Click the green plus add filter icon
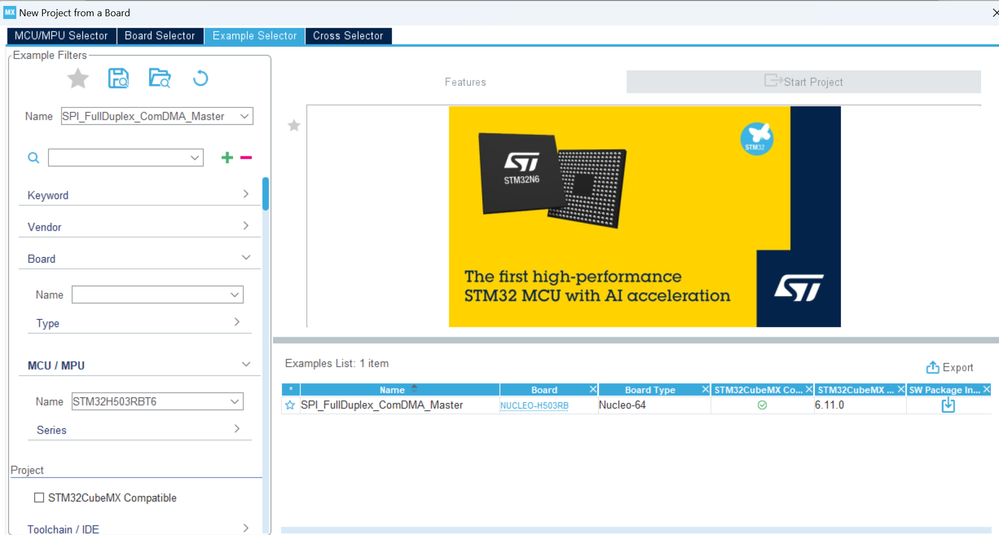Image resolution: width=999 pixels, height=535 pixels. tap(227, 157)
